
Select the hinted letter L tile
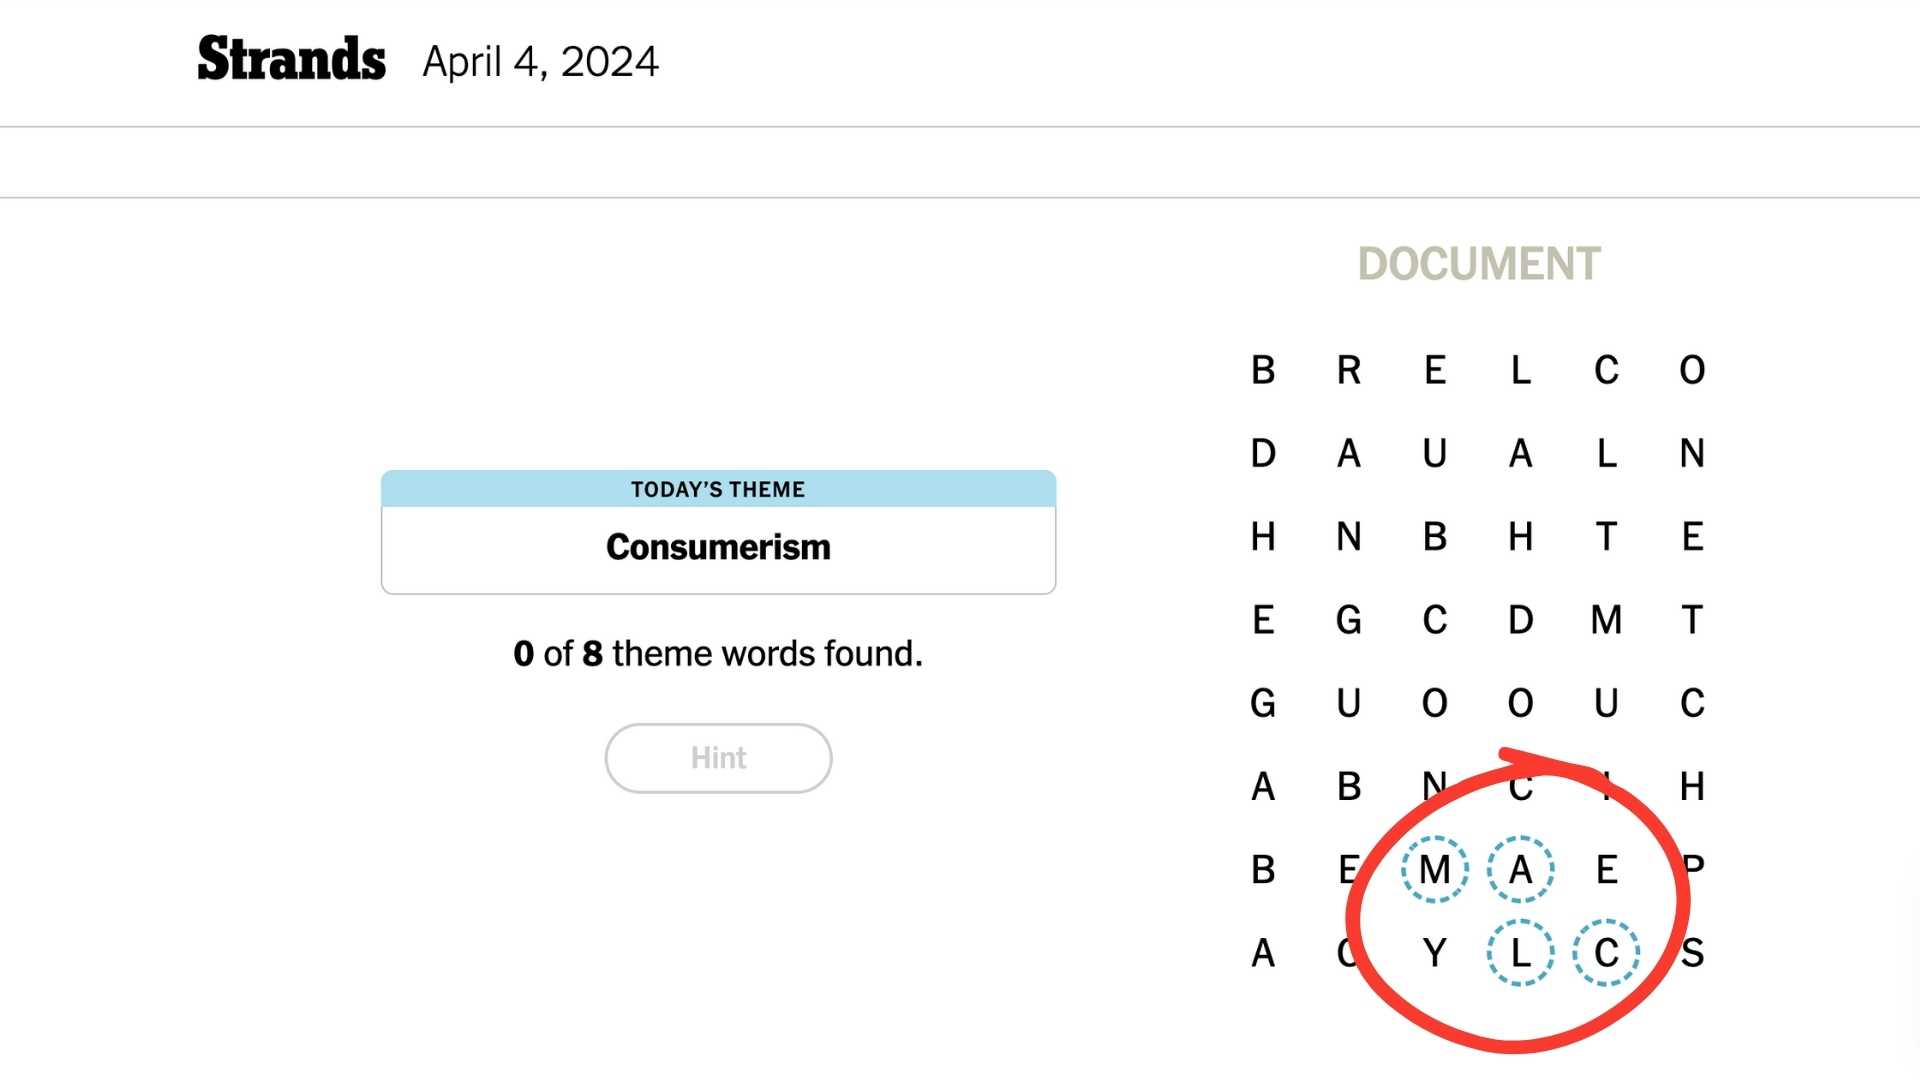(1520, 953)
